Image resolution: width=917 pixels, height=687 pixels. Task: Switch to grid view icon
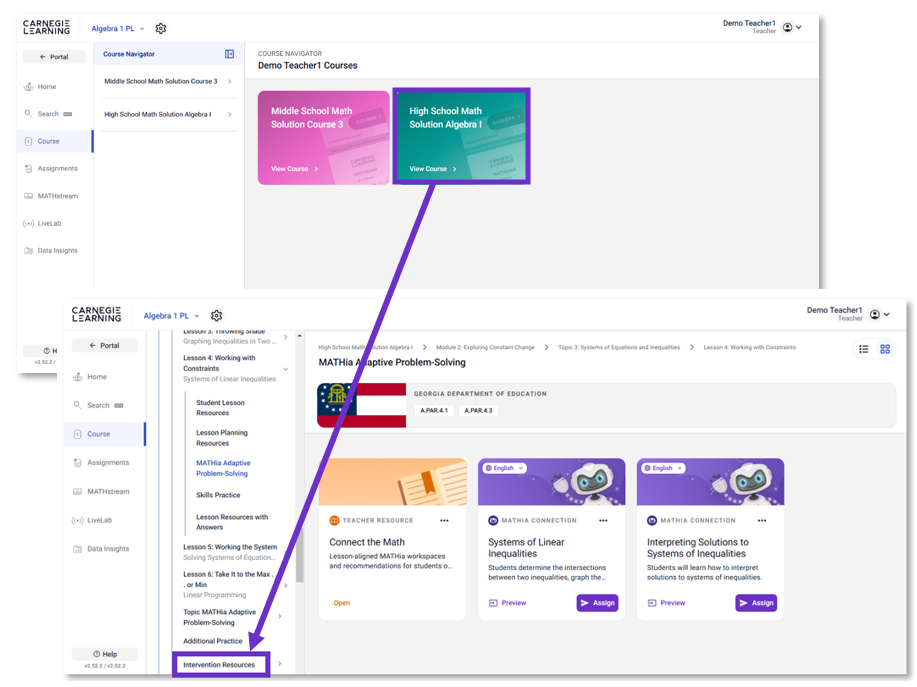(x=885, y=349)
